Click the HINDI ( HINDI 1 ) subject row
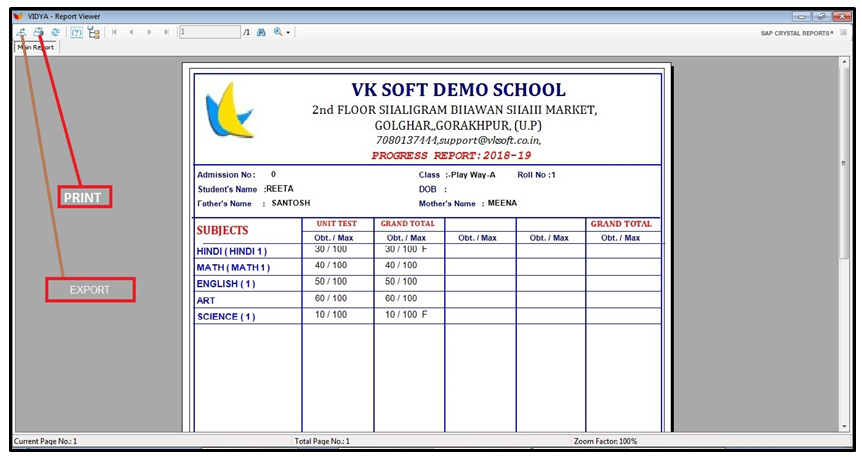The image size is (862, 457). point(232,251)
